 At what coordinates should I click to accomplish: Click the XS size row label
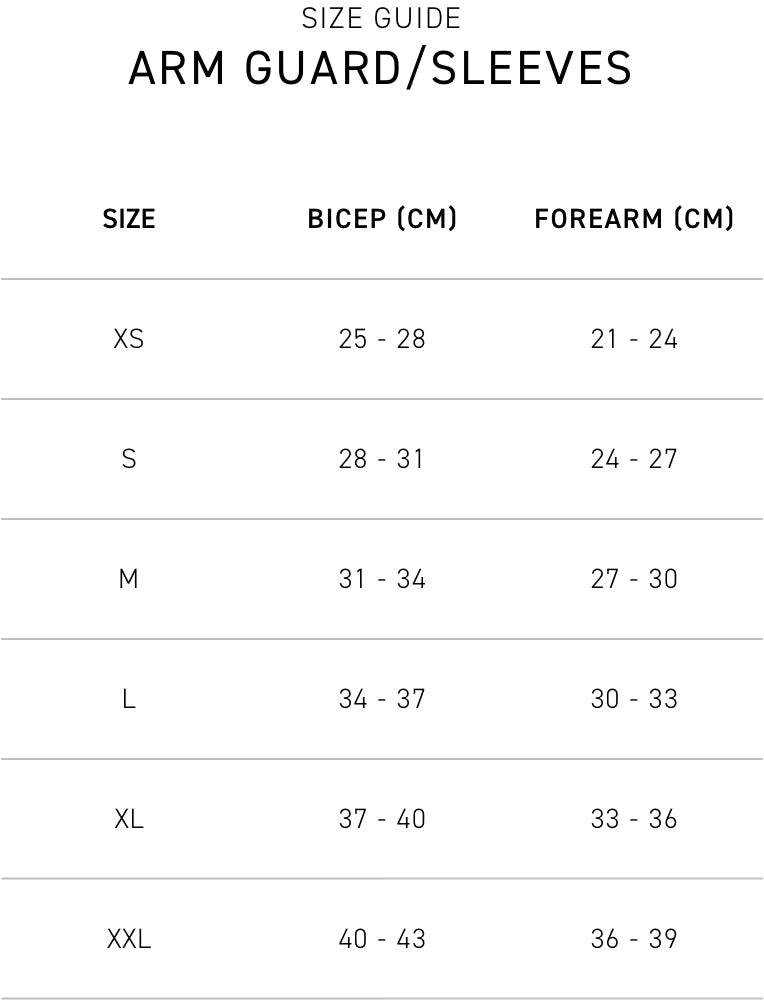tap(129, 339)
